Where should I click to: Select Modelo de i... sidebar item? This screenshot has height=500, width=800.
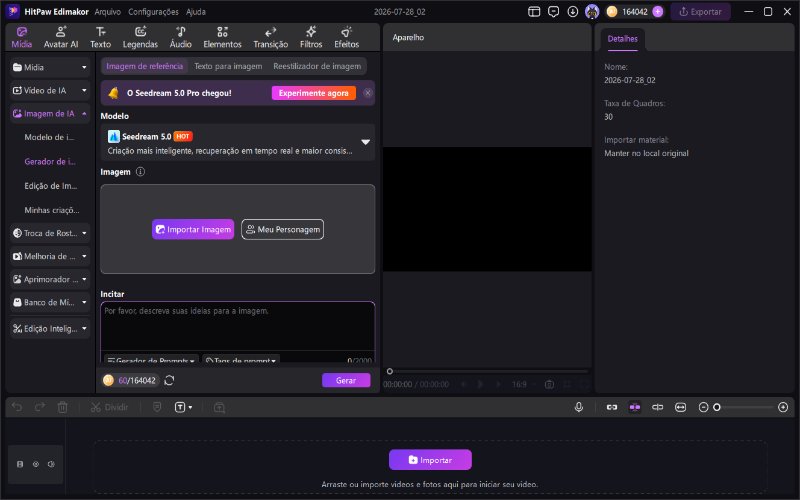click(50, 137)
